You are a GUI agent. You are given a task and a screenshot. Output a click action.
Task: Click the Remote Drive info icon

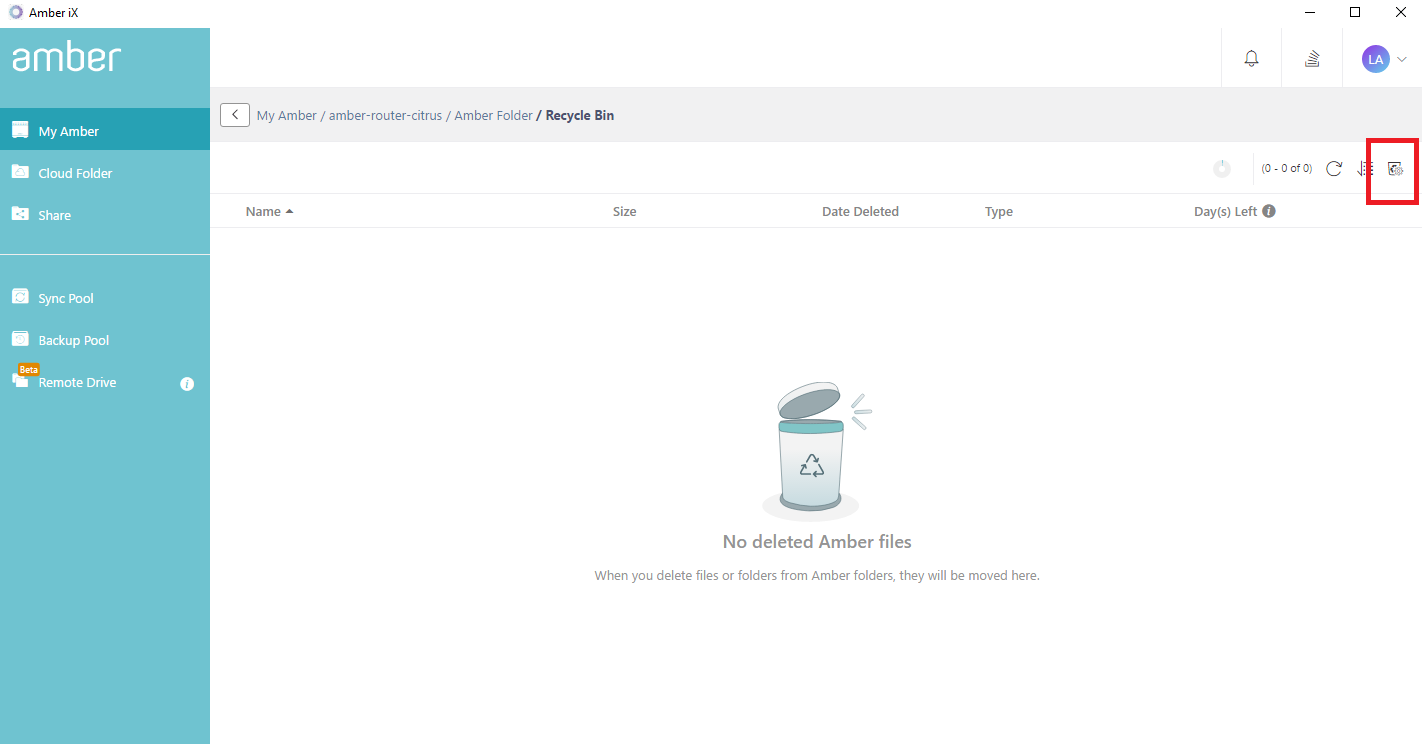(x=187, y=383)
